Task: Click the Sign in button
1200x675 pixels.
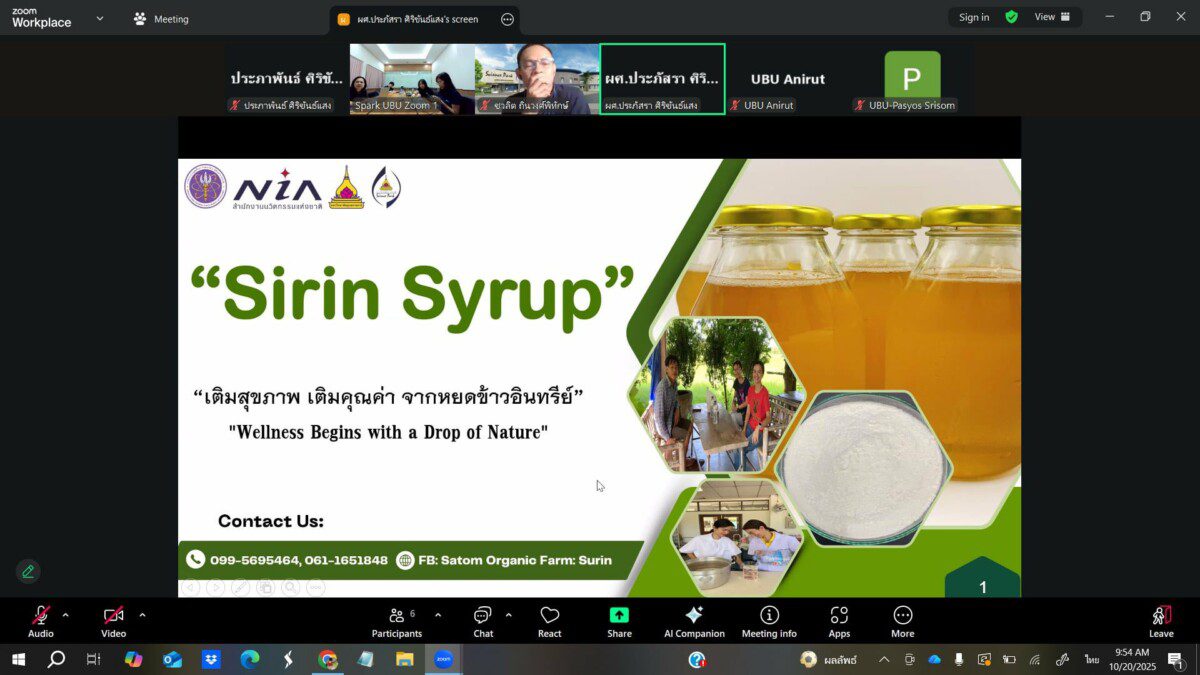Action: point(974,17)
